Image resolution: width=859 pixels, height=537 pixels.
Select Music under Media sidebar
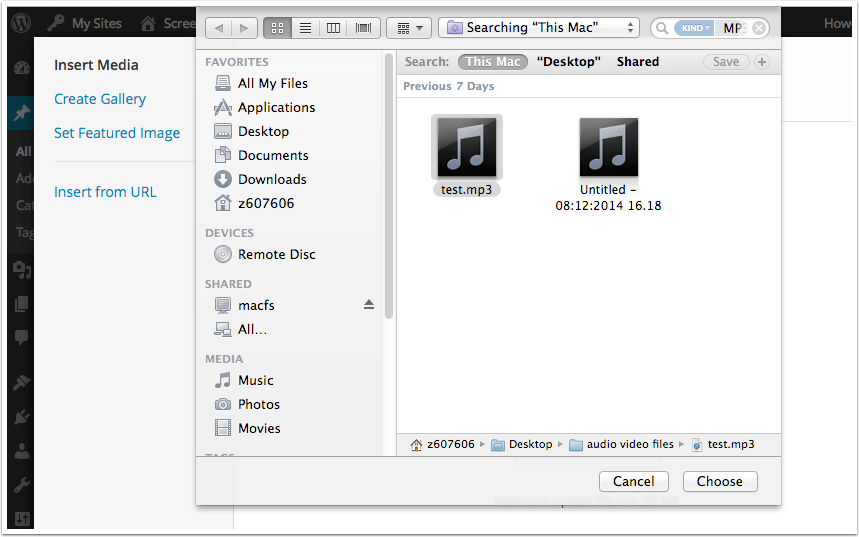(255, 380)
